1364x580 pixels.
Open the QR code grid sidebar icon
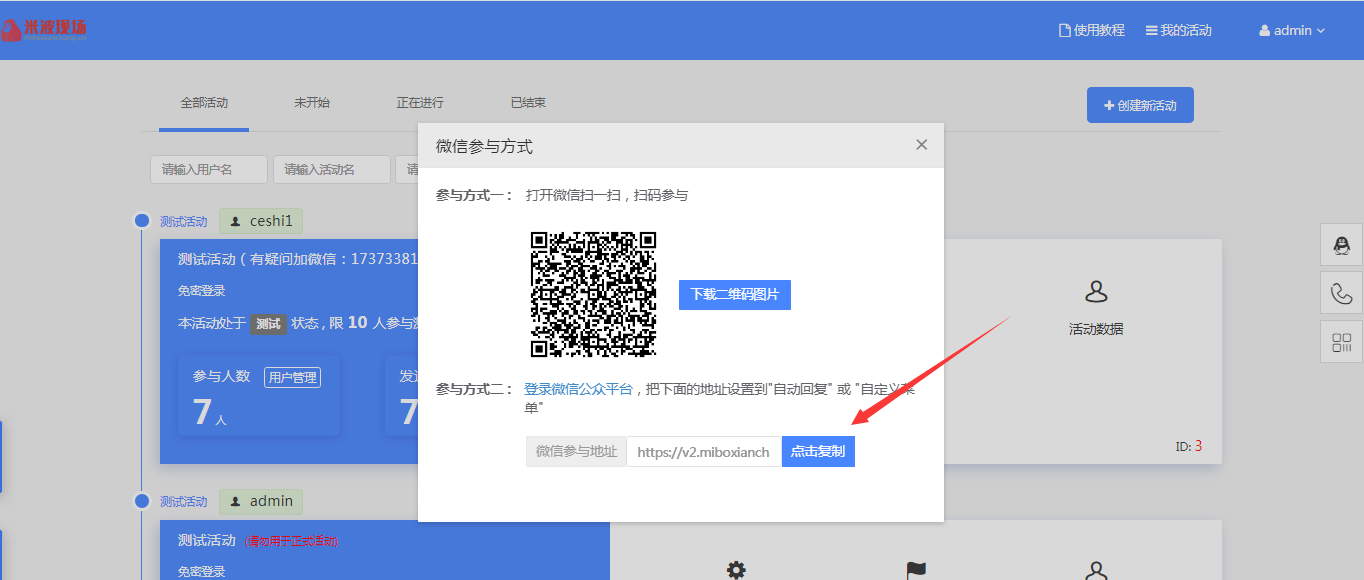1341,343
